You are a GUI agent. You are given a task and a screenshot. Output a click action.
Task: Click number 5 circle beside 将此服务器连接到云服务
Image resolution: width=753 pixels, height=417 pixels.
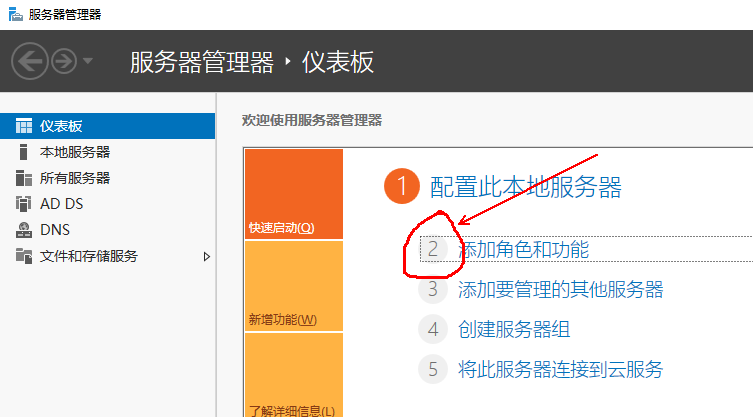[433, 369]
